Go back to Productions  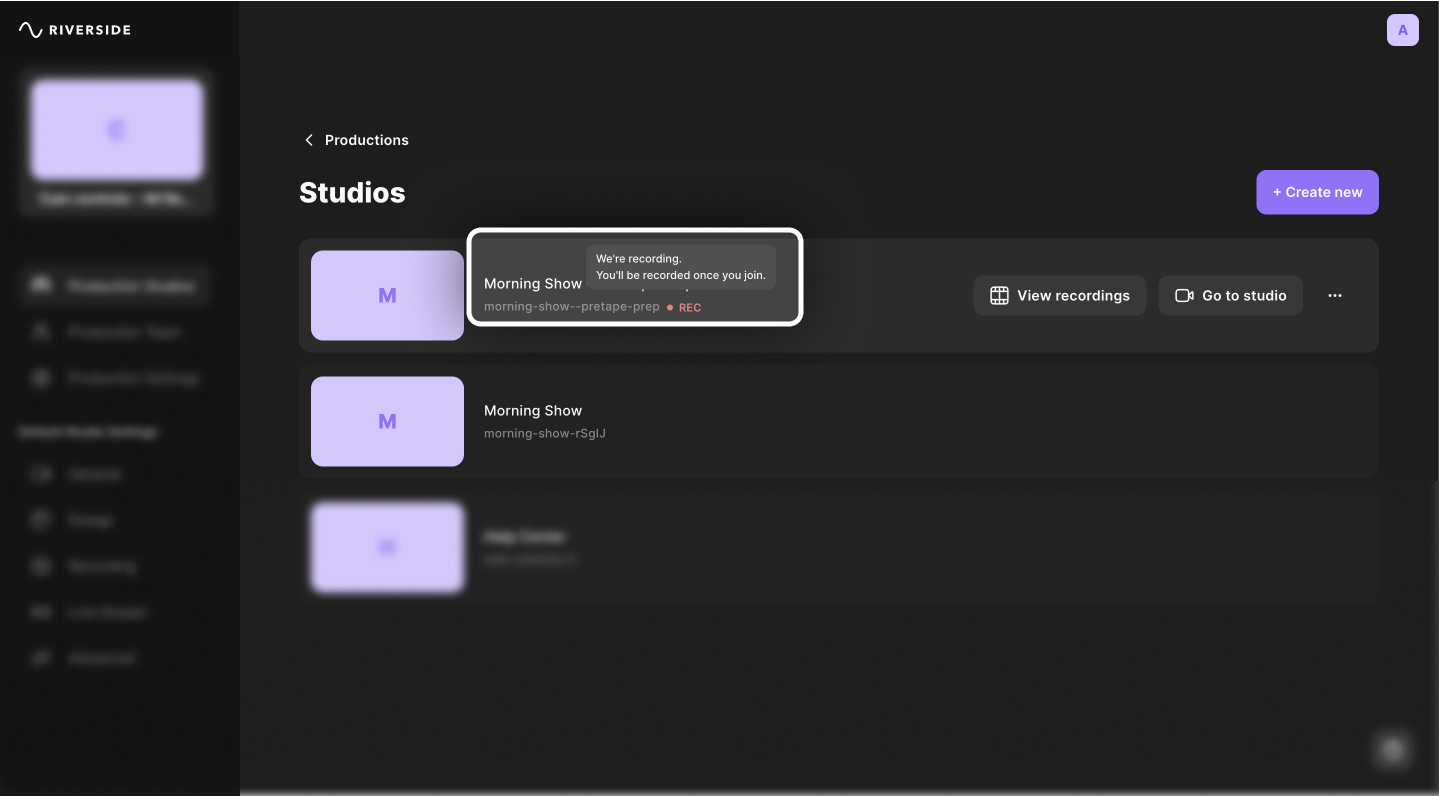(x=356, y=140)
